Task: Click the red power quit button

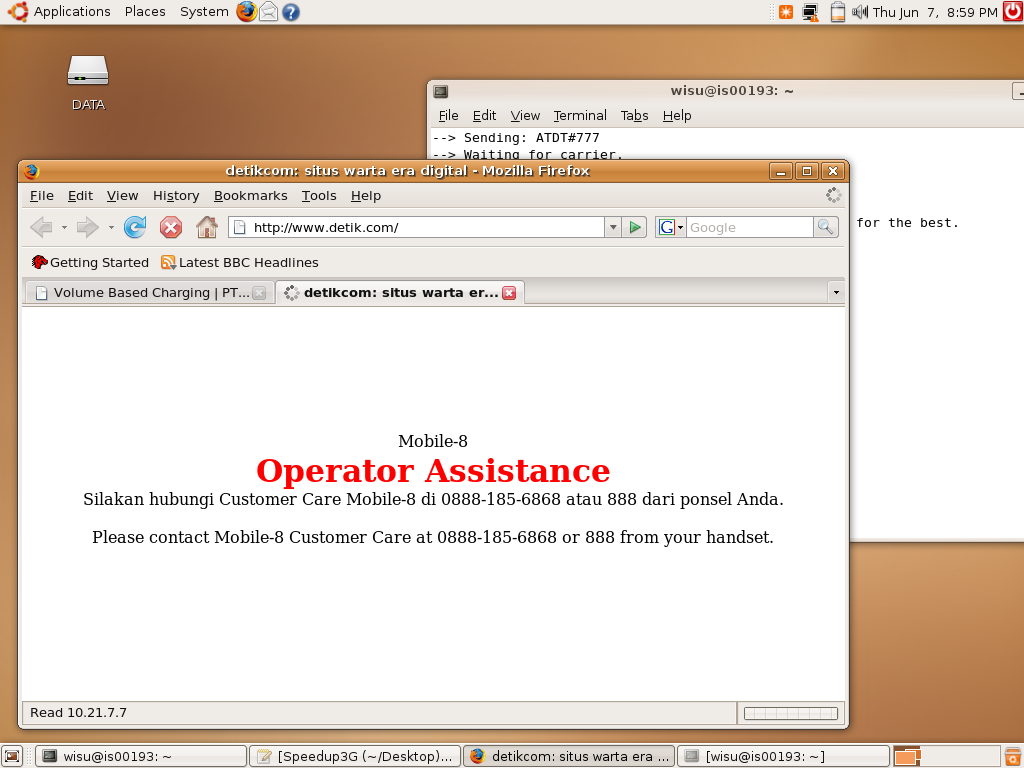Action: (x=1013, y=11)
